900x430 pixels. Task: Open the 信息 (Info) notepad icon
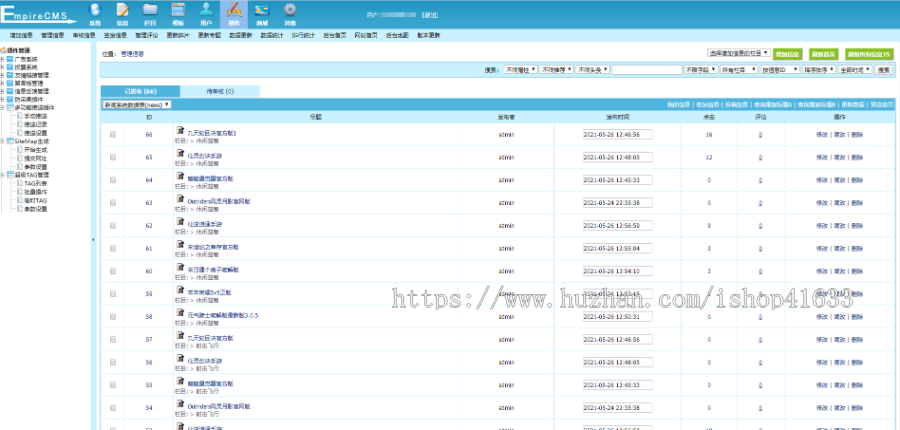point(122,12)
